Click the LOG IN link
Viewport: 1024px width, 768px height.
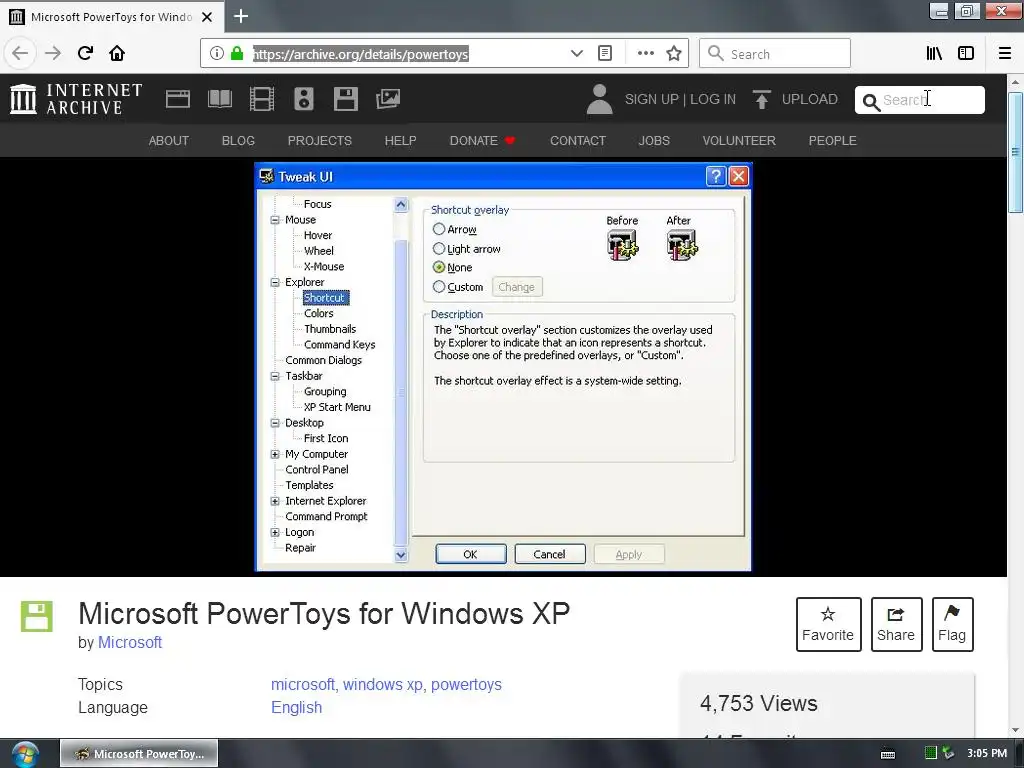pyautogui.click(x=713, y=99)
